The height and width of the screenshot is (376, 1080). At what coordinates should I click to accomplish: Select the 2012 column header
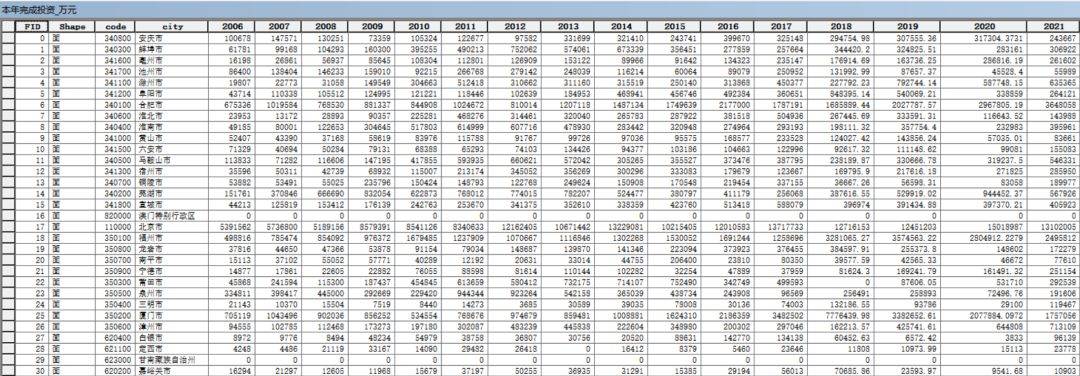click(515, 26)
